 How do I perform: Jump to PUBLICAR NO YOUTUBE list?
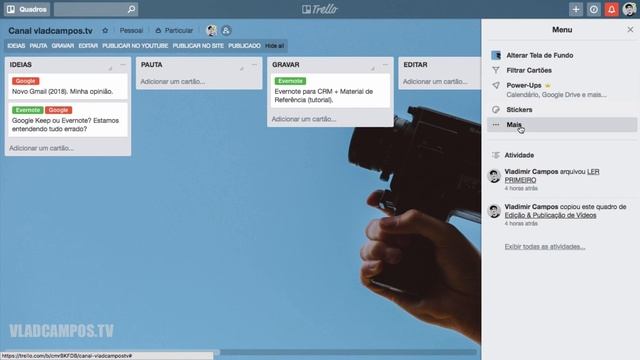point(135,46)
